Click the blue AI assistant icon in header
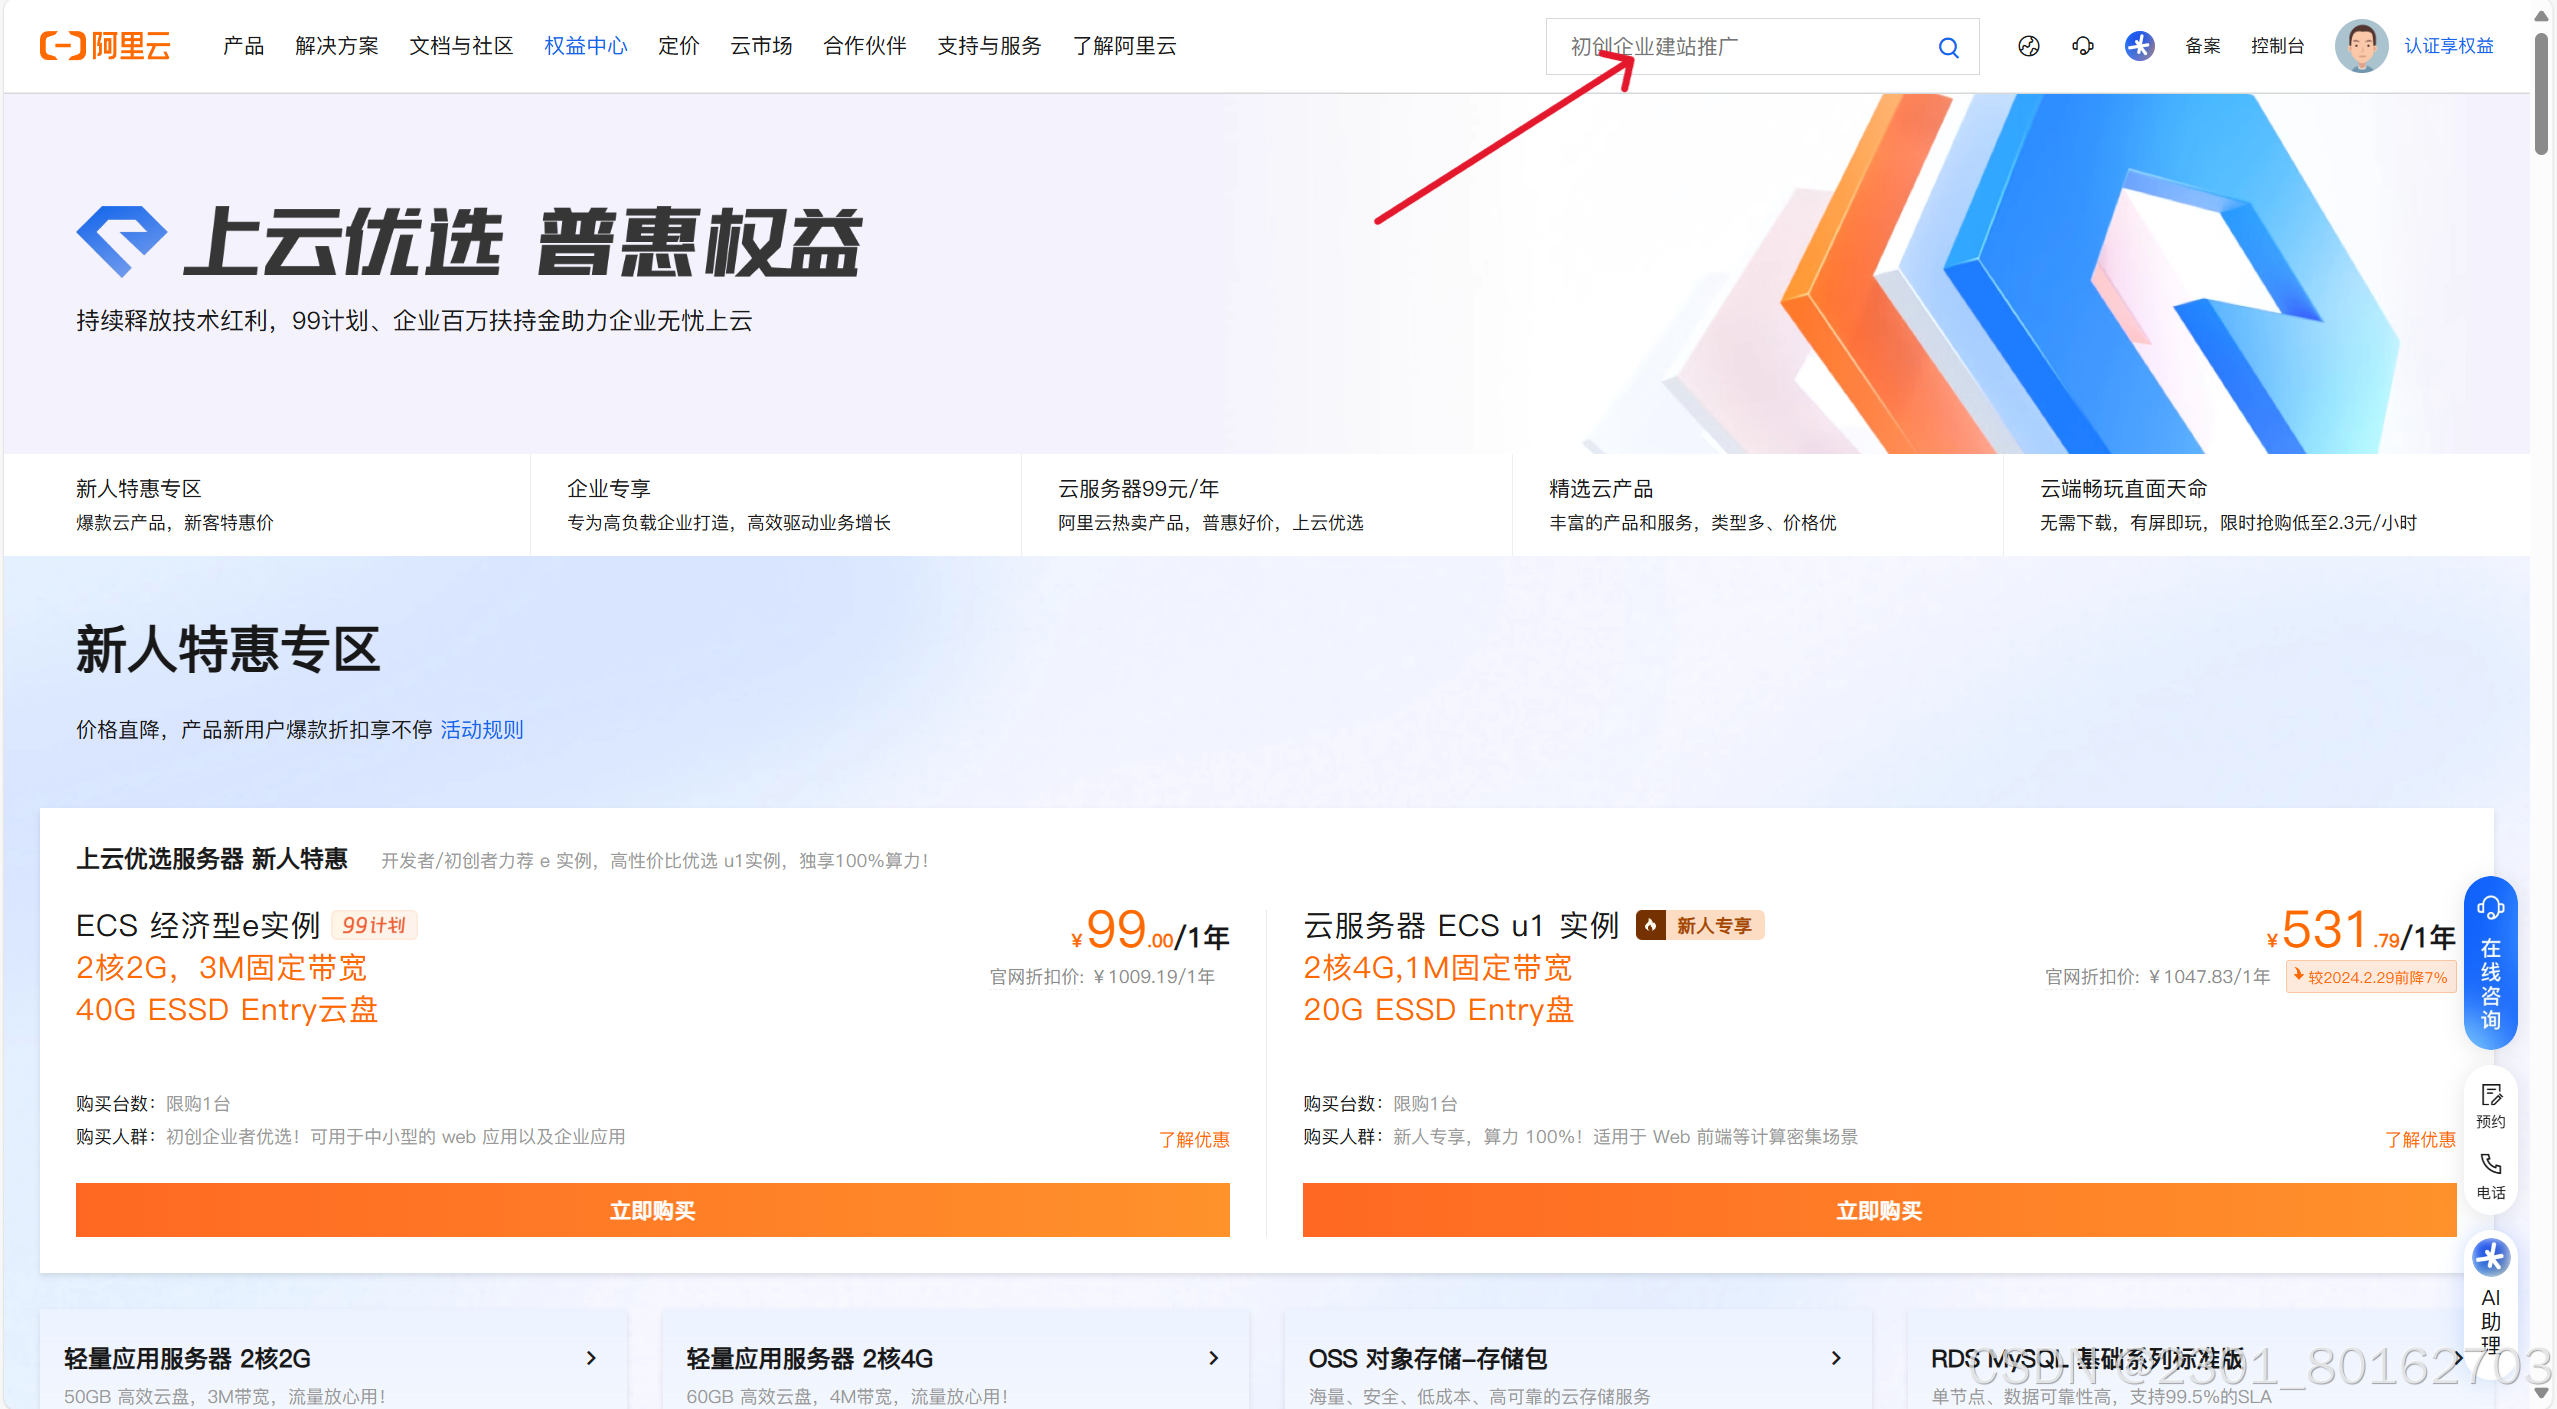The image size is (2557, 1409). [x=2138, y=46]
